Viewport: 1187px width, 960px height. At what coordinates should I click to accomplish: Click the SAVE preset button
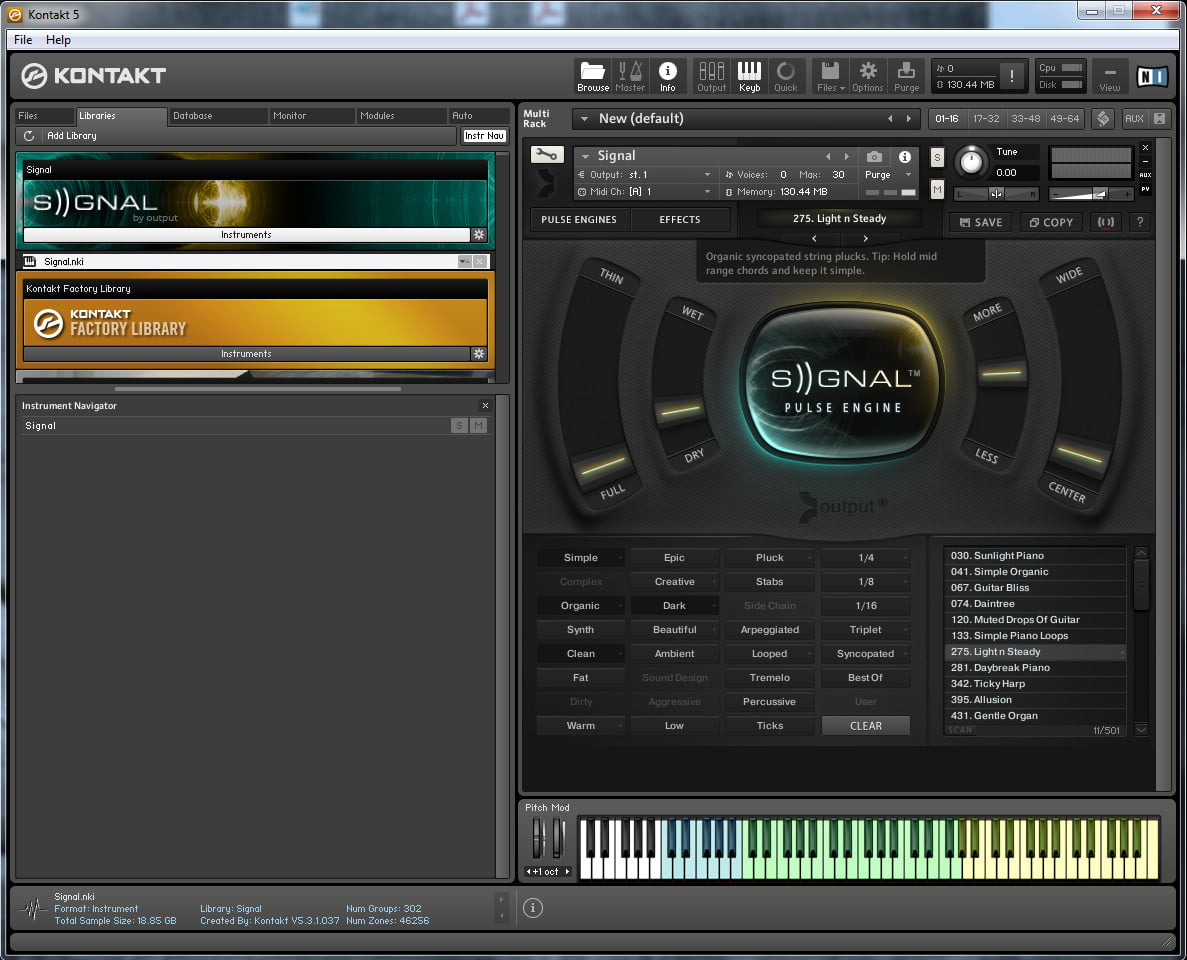pyautogui.click(x=980, y=223)
